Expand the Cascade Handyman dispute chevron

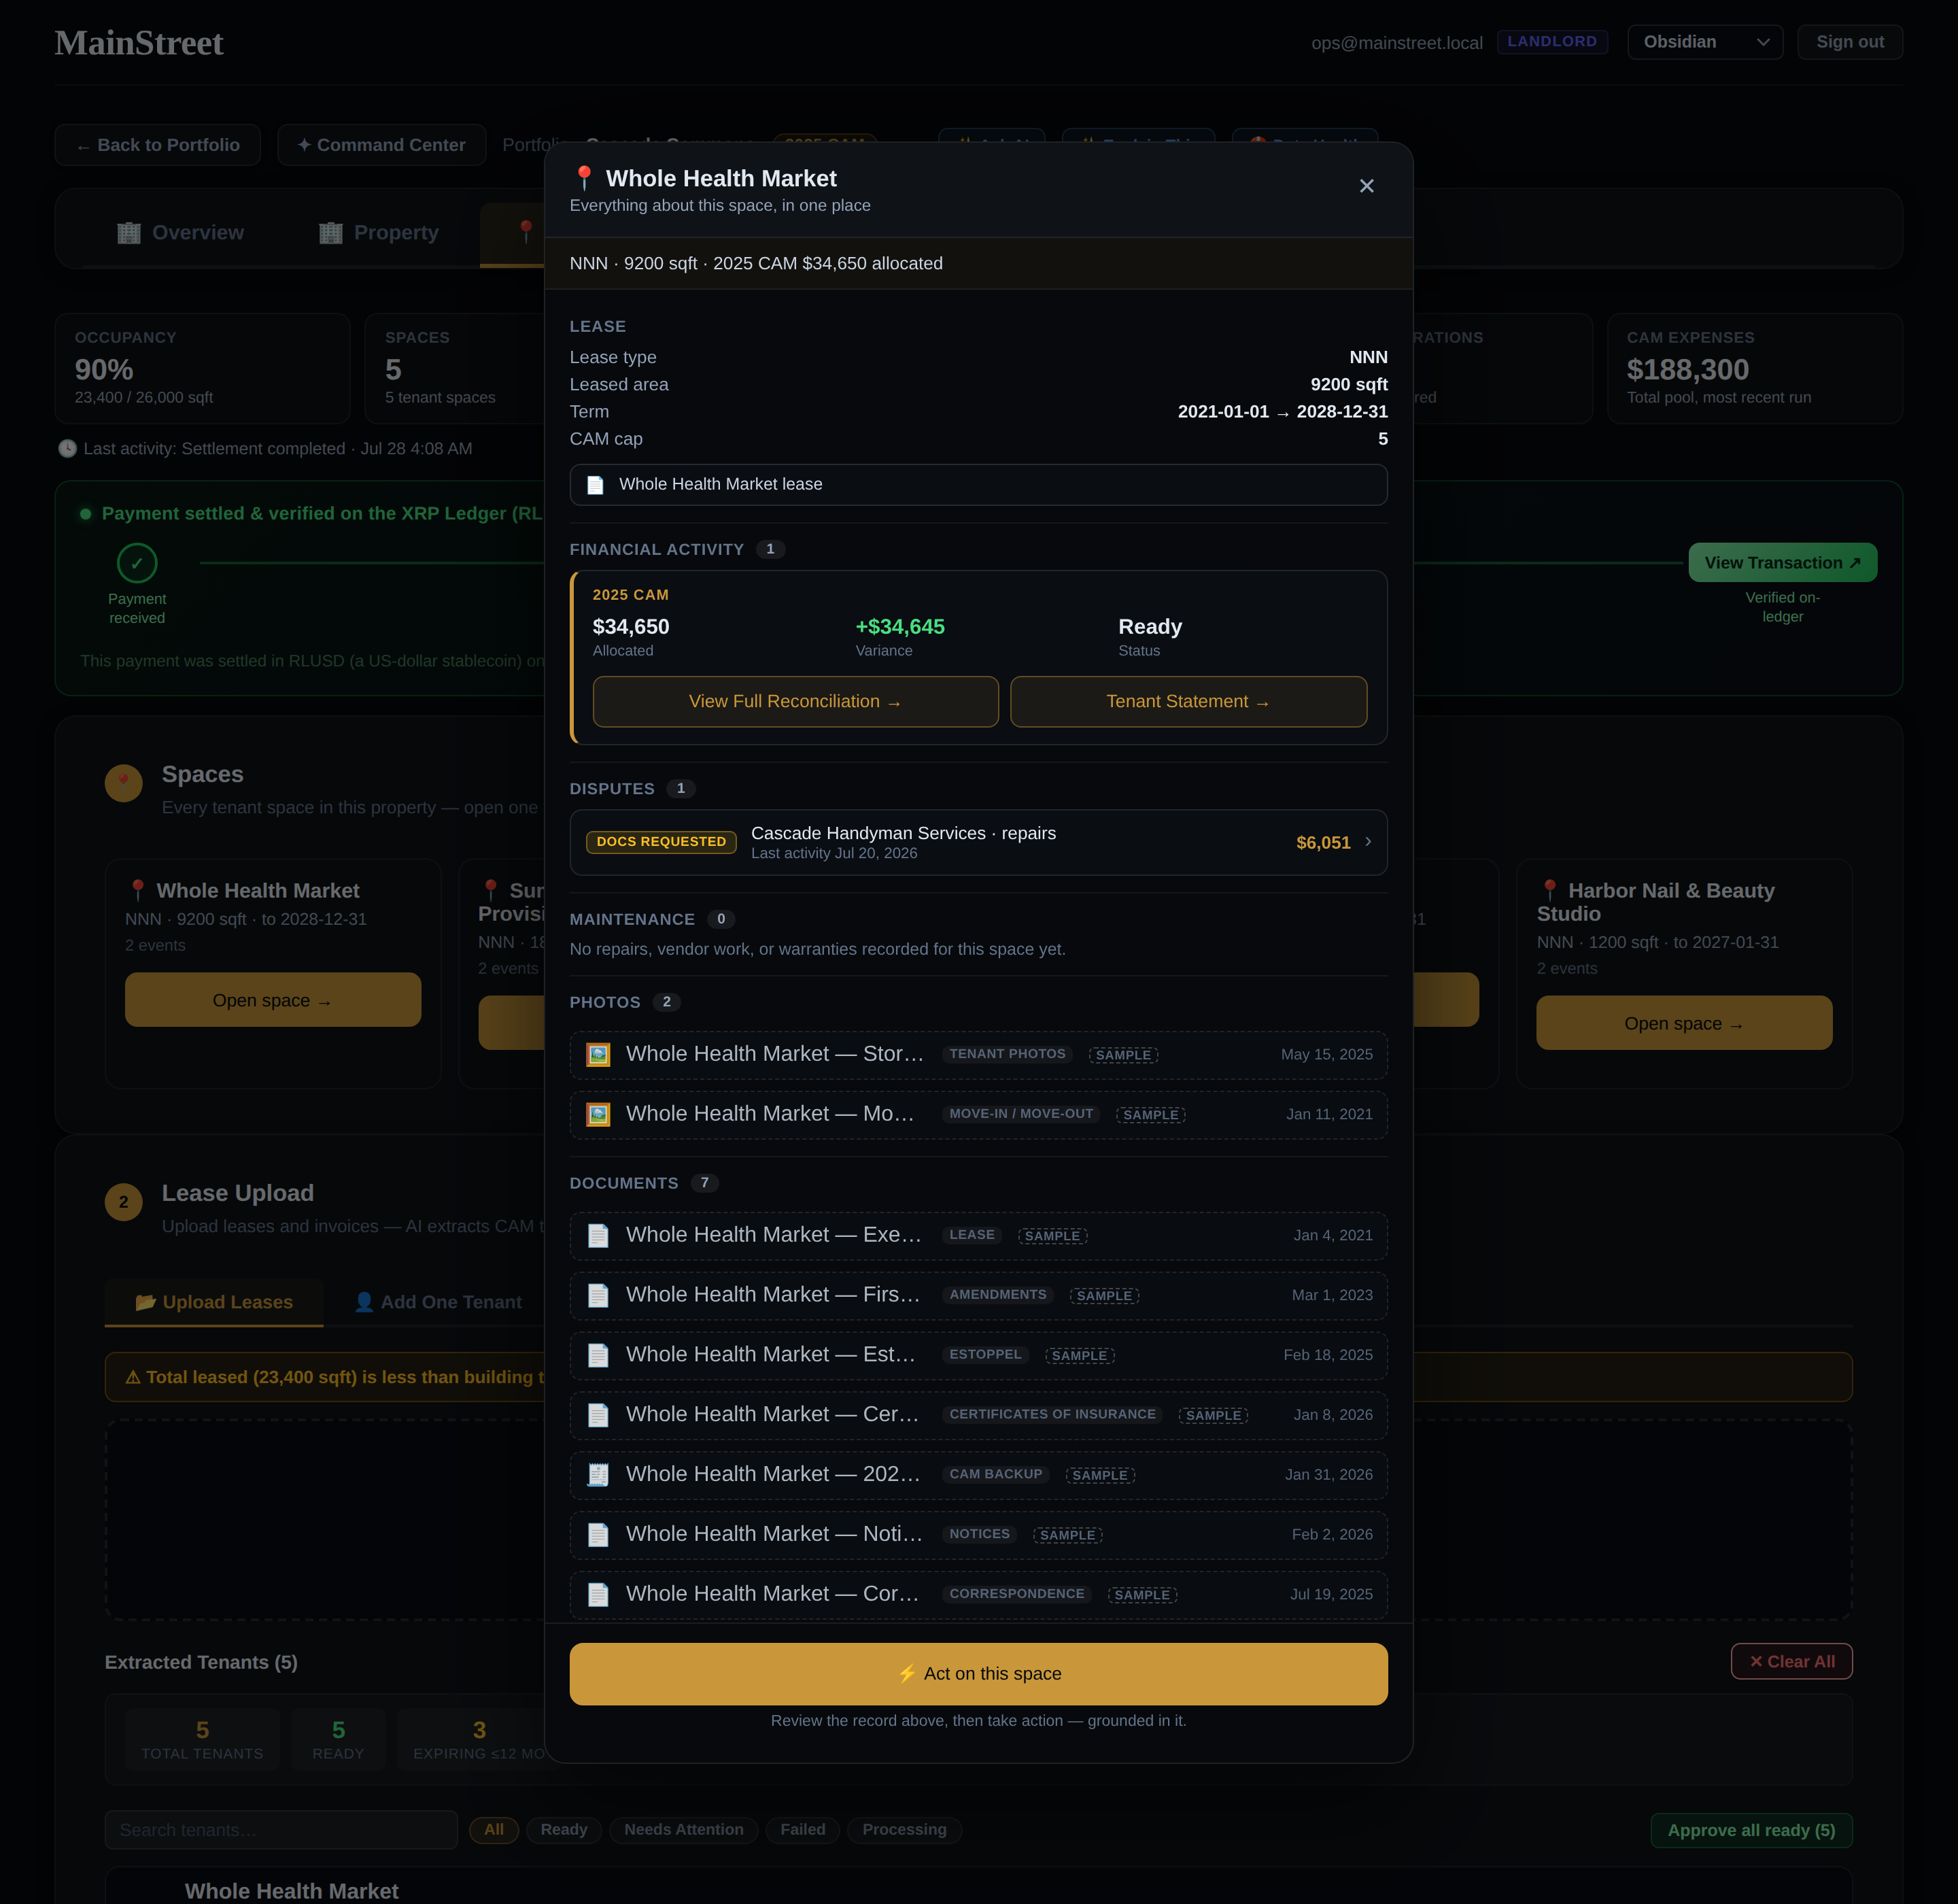click(x=1368, y=842)
